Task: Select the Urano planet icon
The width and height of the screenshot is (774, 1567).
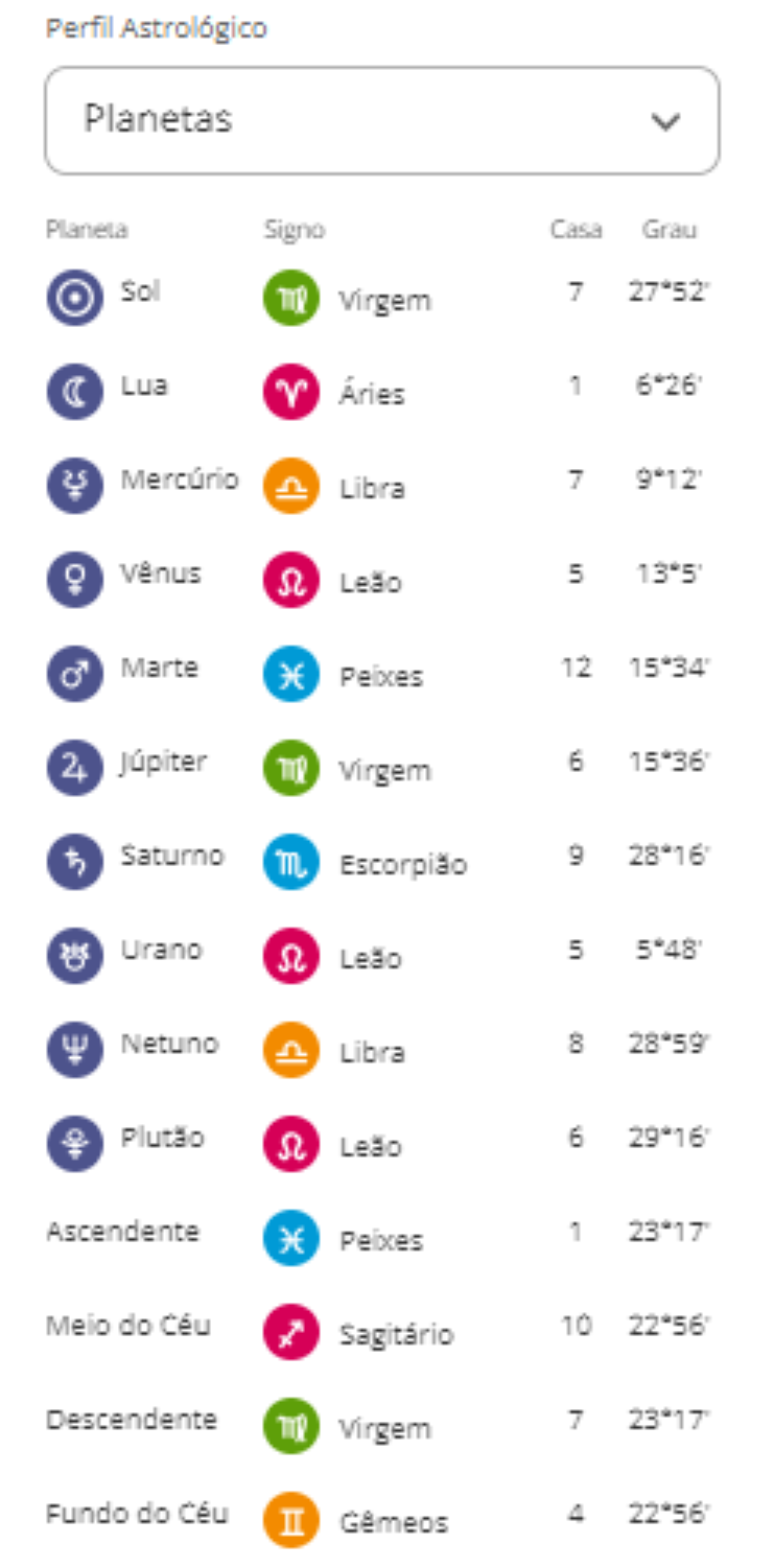Action: click(75, 955)
